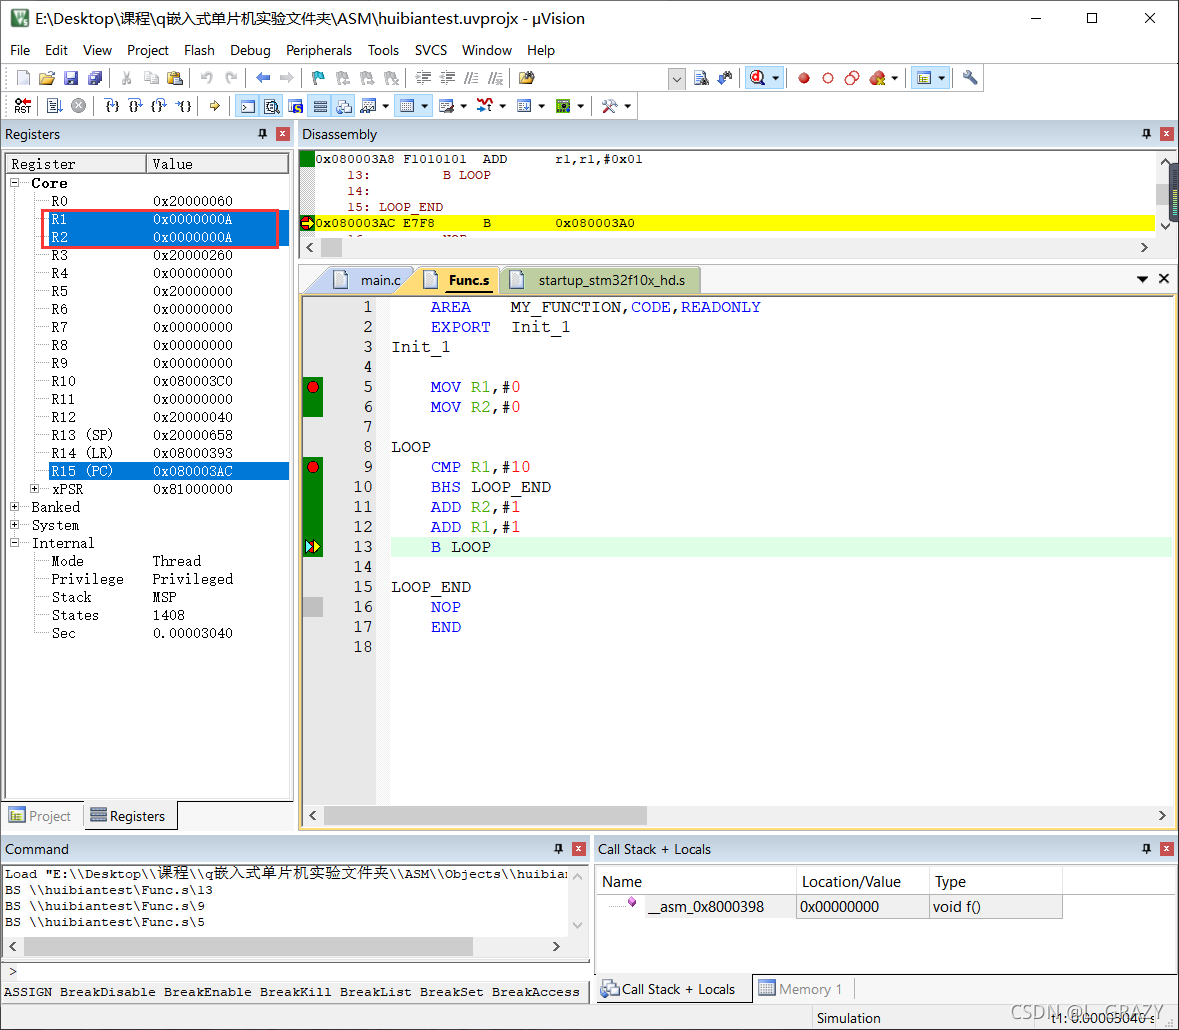Click the Run icon in the debug toolbar
Screen dimensions: 1179x1030
(54, 106)
